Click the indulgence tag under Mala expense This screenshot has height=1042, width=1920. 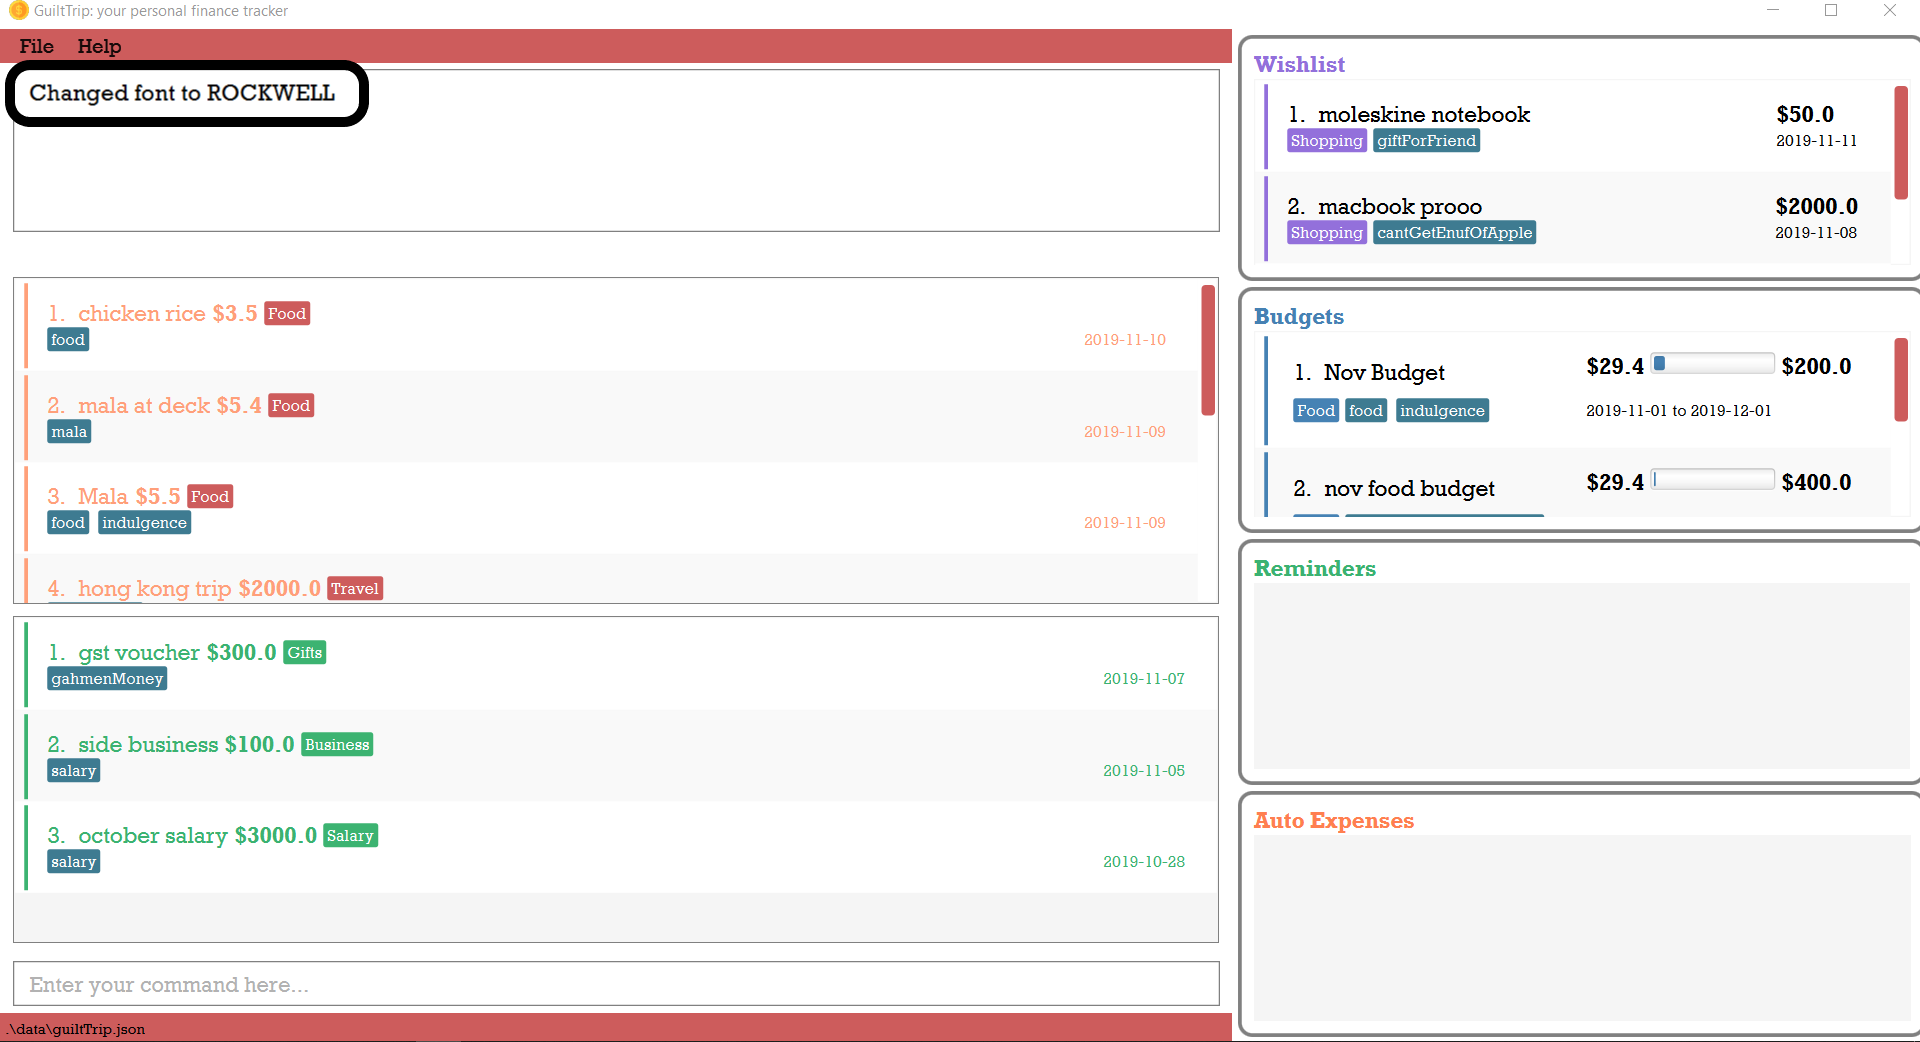tap(144, 523)
